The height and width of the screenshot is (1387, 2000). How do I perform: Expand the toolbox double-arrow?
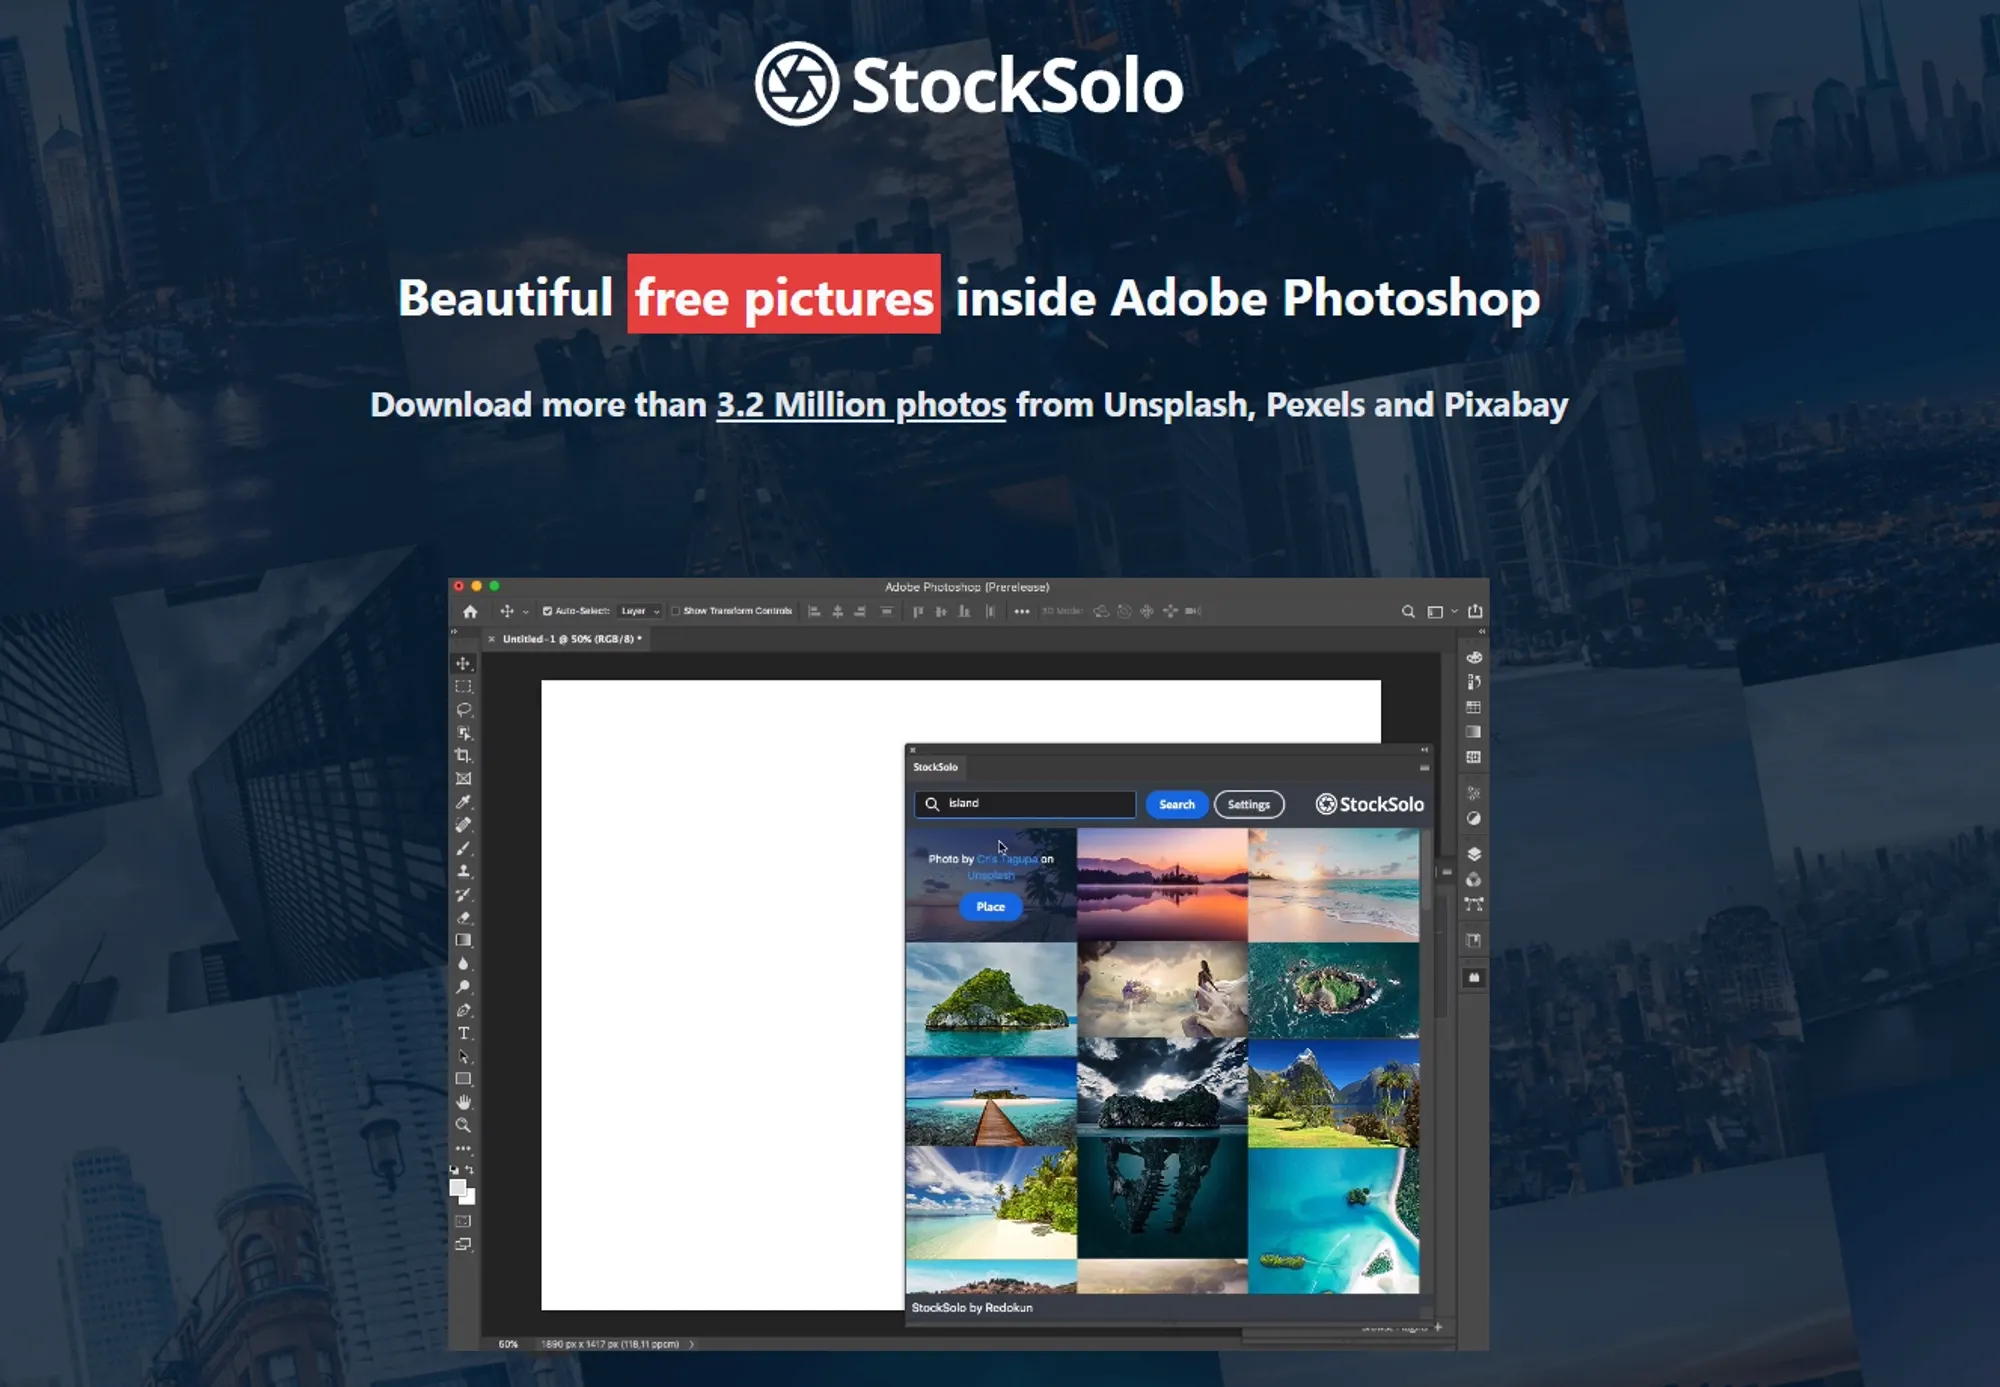click(454, 632)
